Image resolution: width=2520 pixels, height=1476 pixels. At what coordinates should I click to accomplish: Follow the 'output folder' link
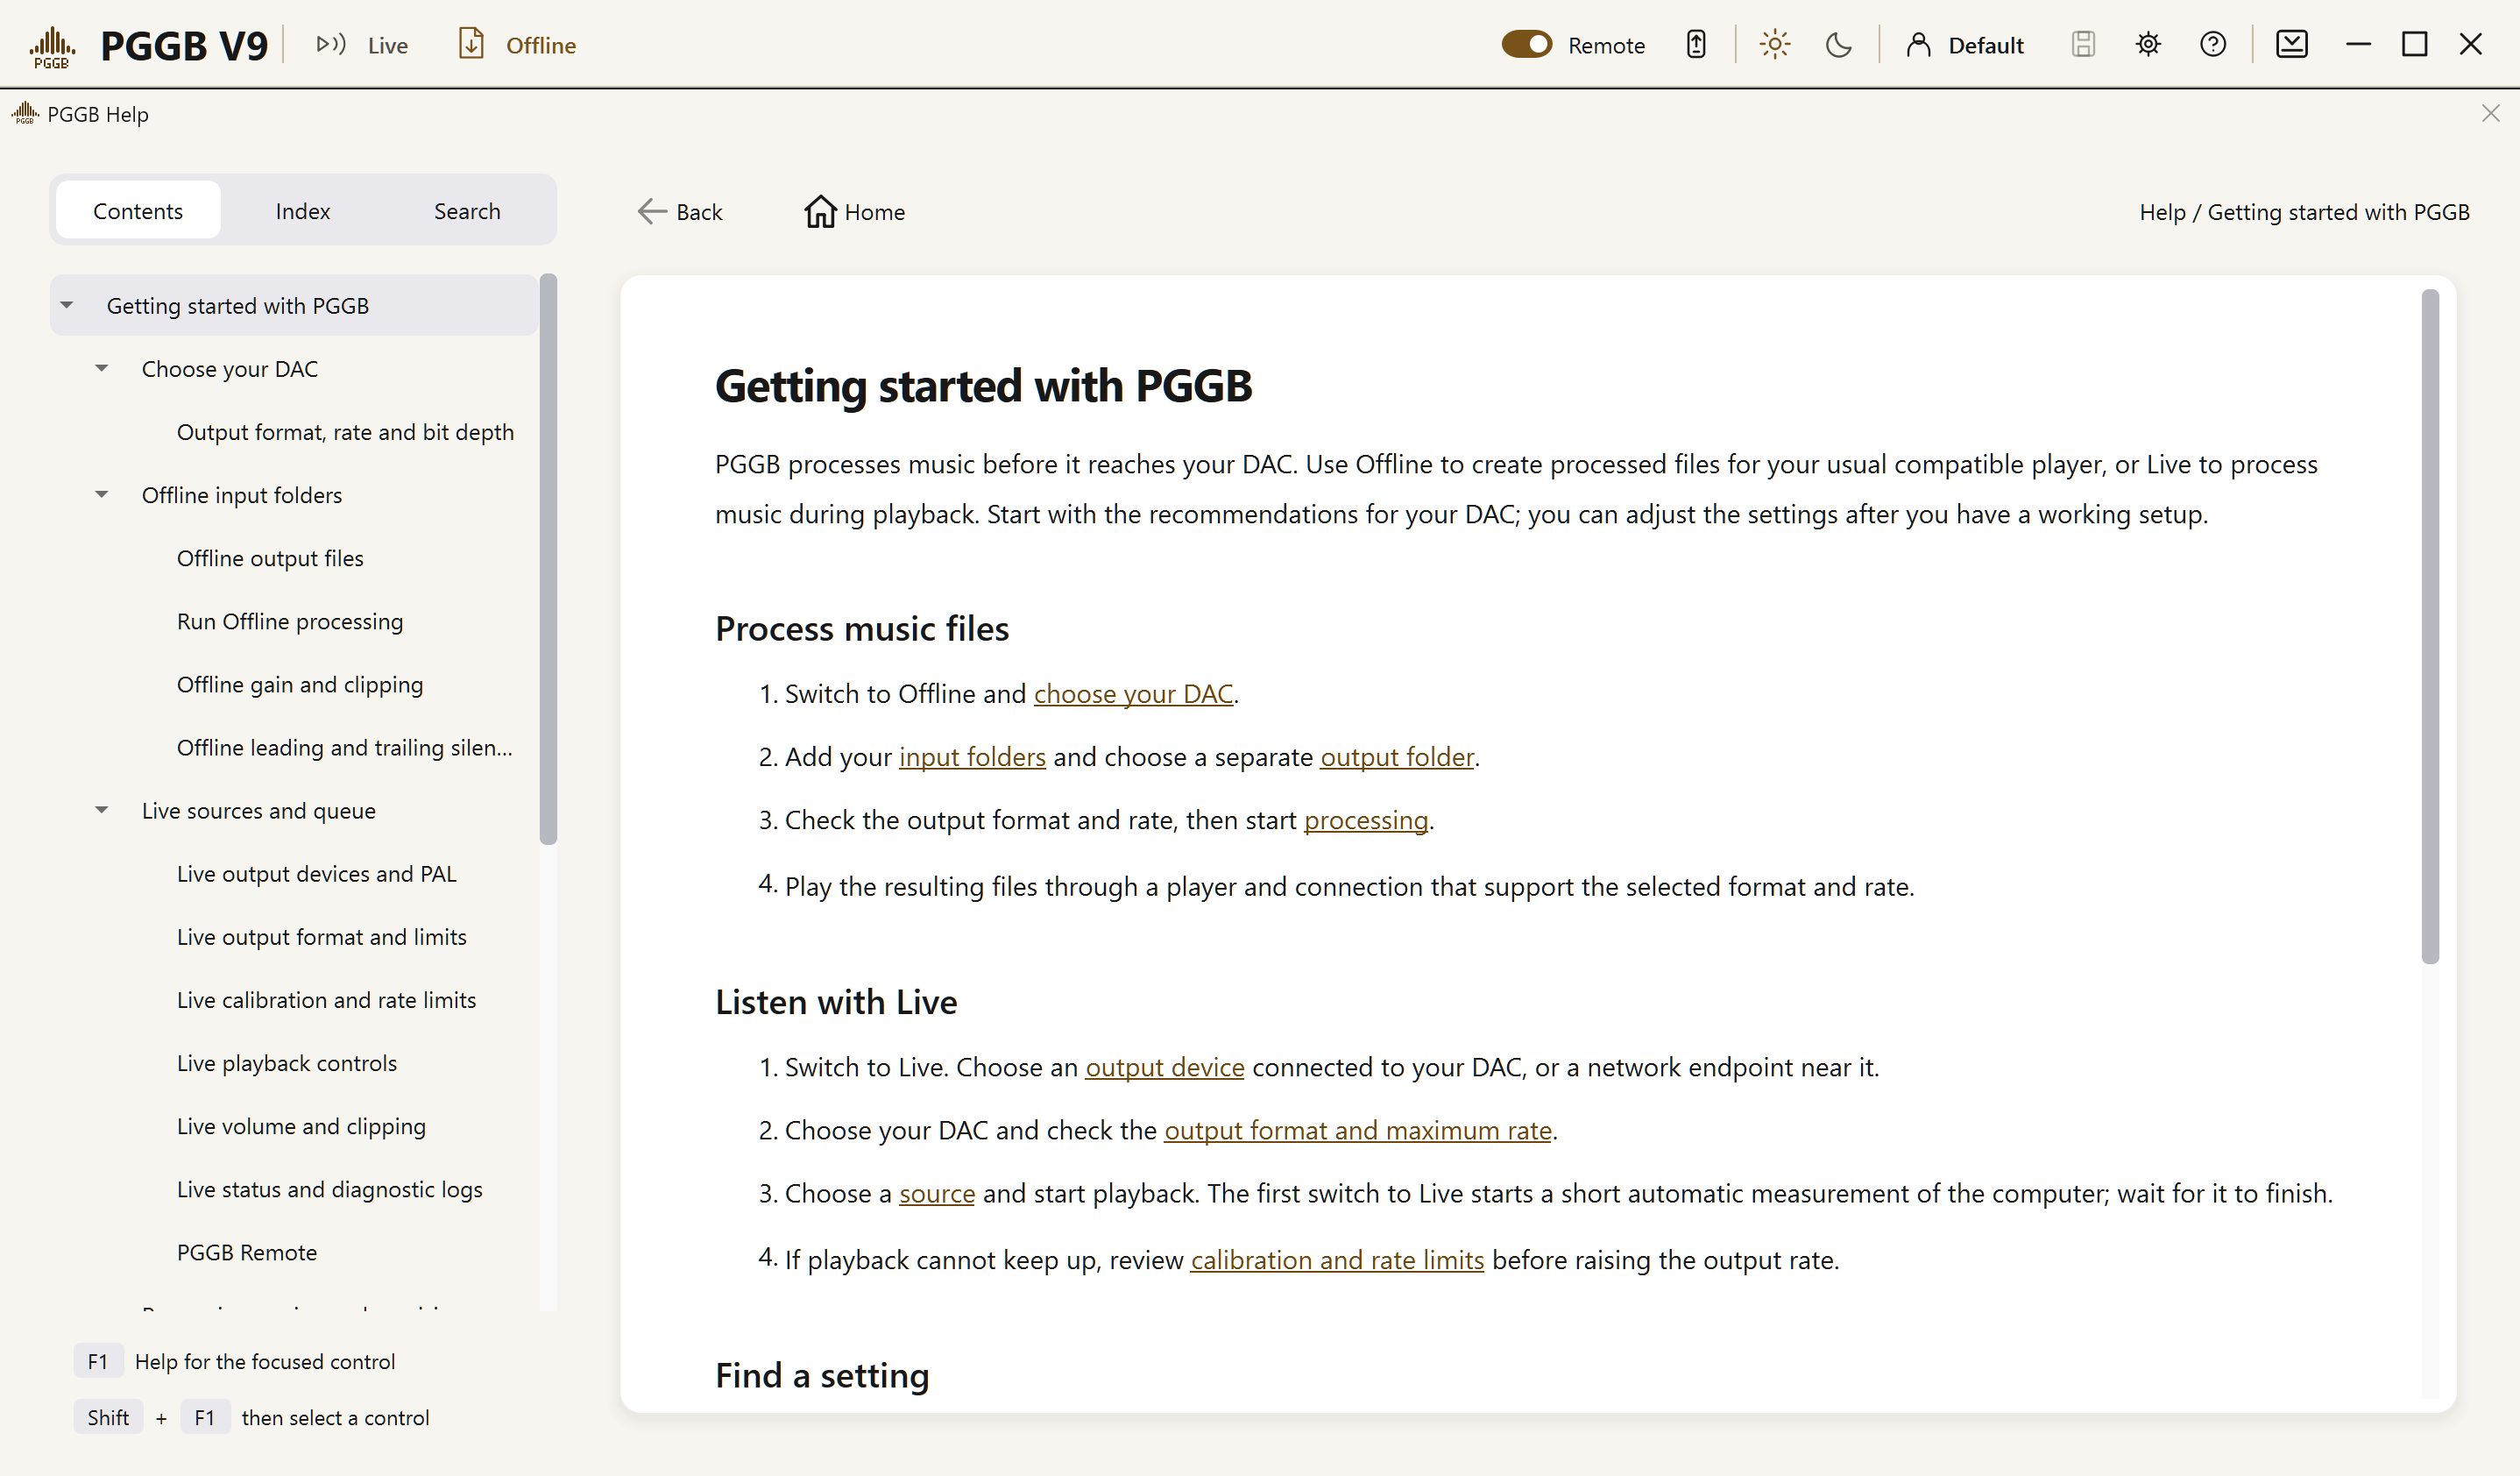pos(1397,757)
